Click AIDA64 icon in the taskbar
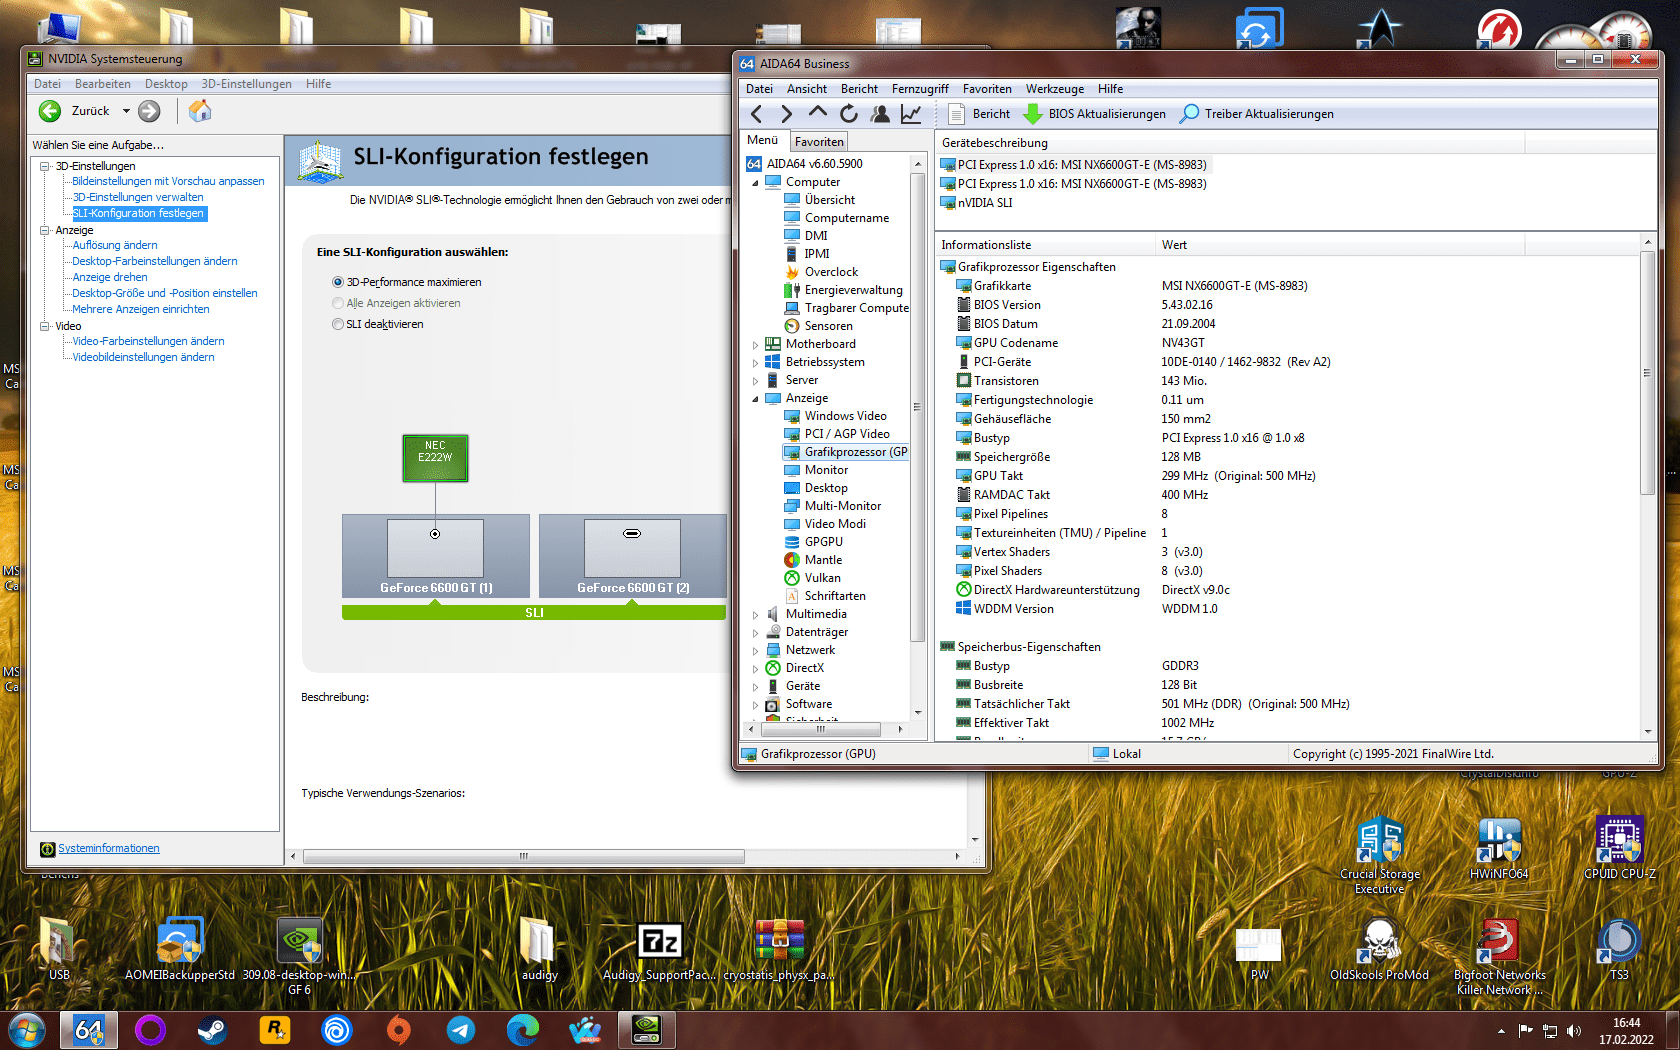This screenshot has width=1680, height=1050. click(88, 1029)
